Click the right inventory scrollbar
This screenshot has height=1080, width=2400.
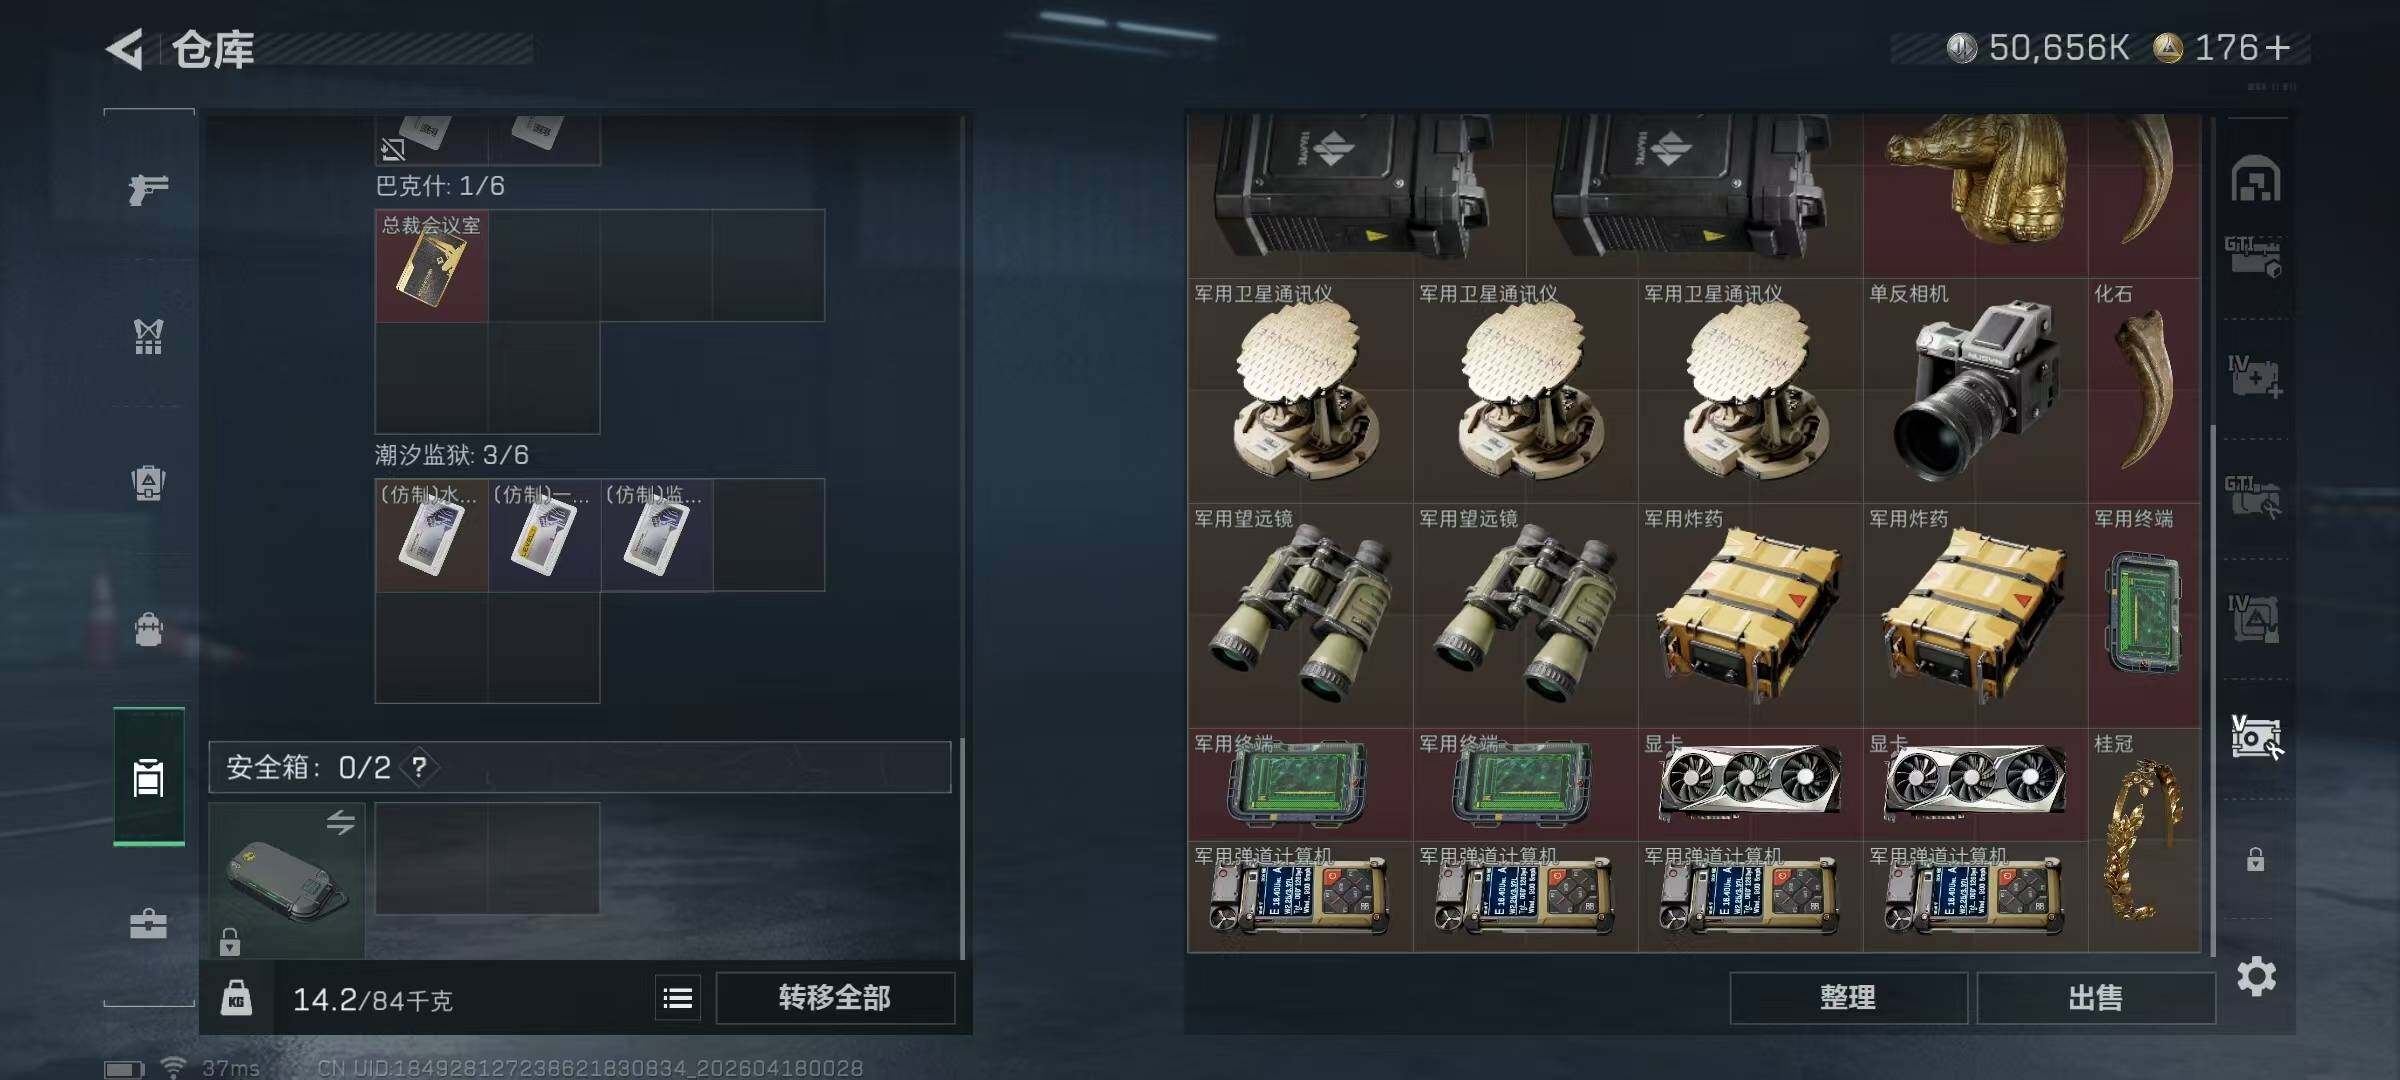pyautogui.click(x=2212, y=690)
